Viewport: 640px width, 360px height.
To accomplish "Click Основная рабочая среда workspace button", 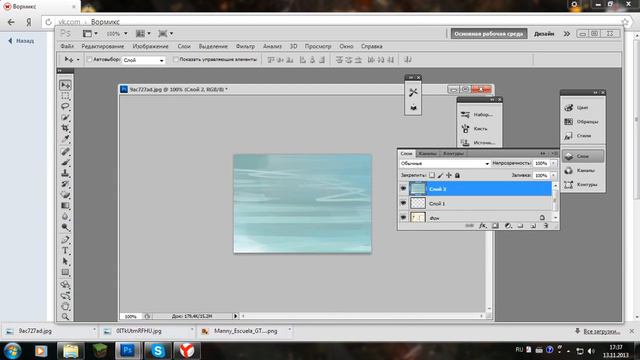I will (489, 34).
